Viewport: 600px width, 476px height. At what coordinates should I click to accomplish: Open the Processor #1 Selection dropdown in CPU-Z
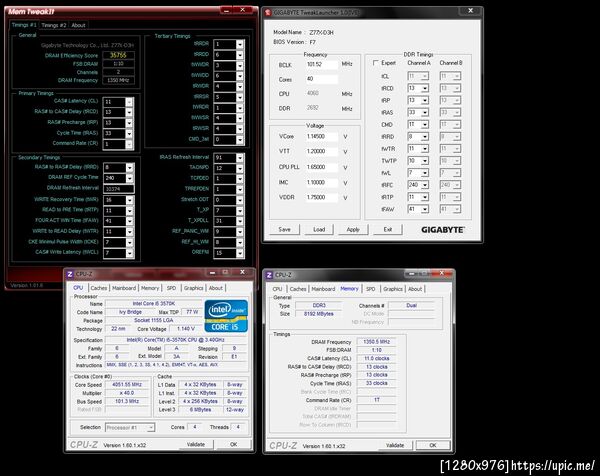(151, 427)
